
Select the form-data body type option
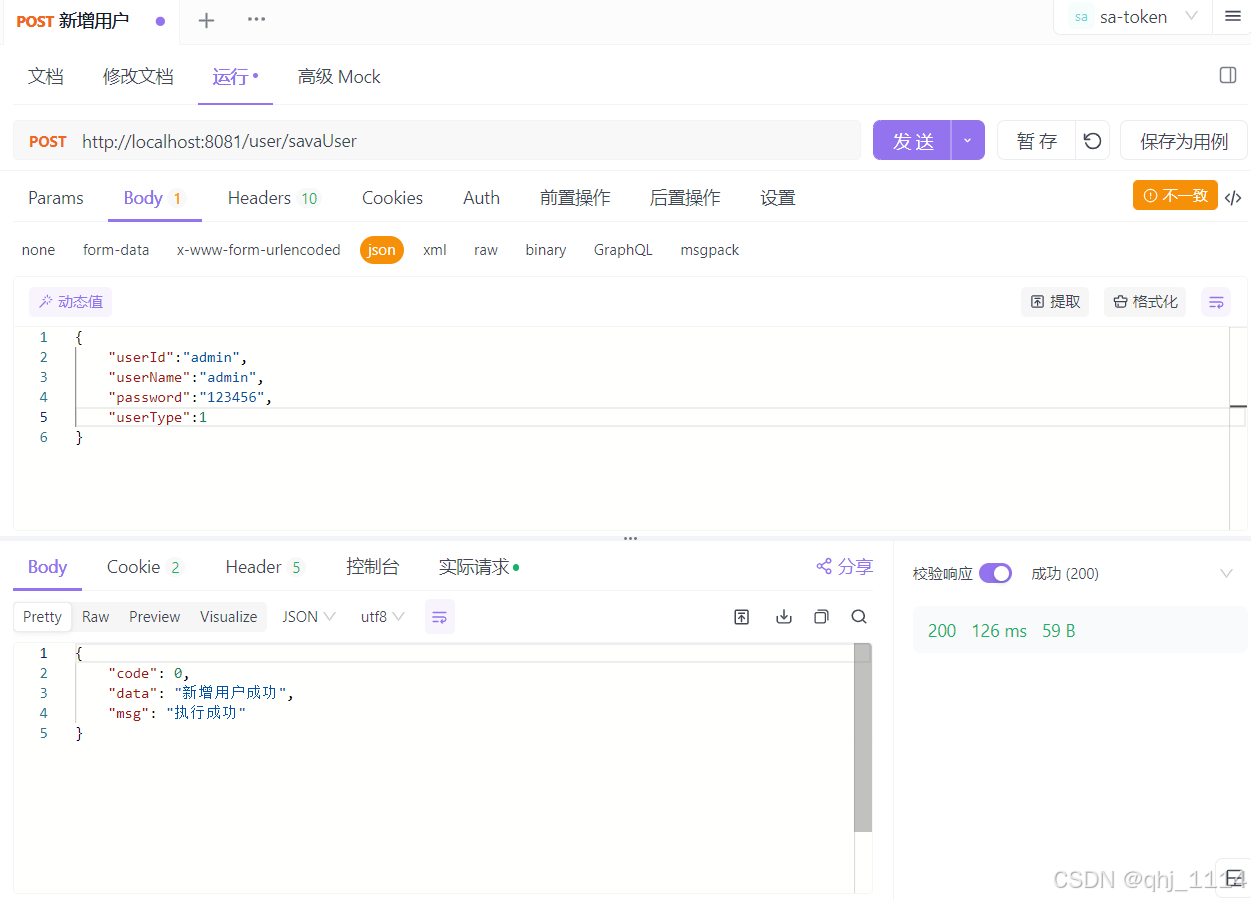tap(116, 249)
